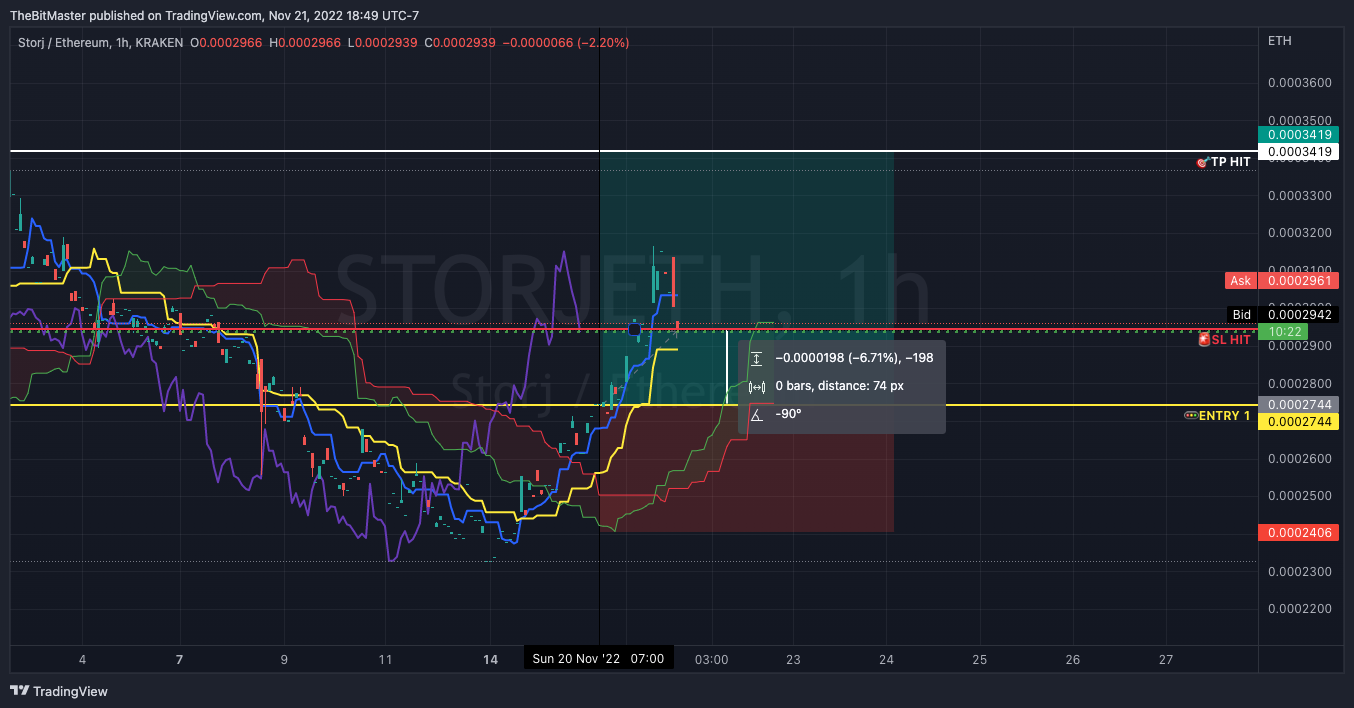Click the TP HIT target icon label
Viewport: 1354px width, 708px height.
click(x=1223, y=162)
